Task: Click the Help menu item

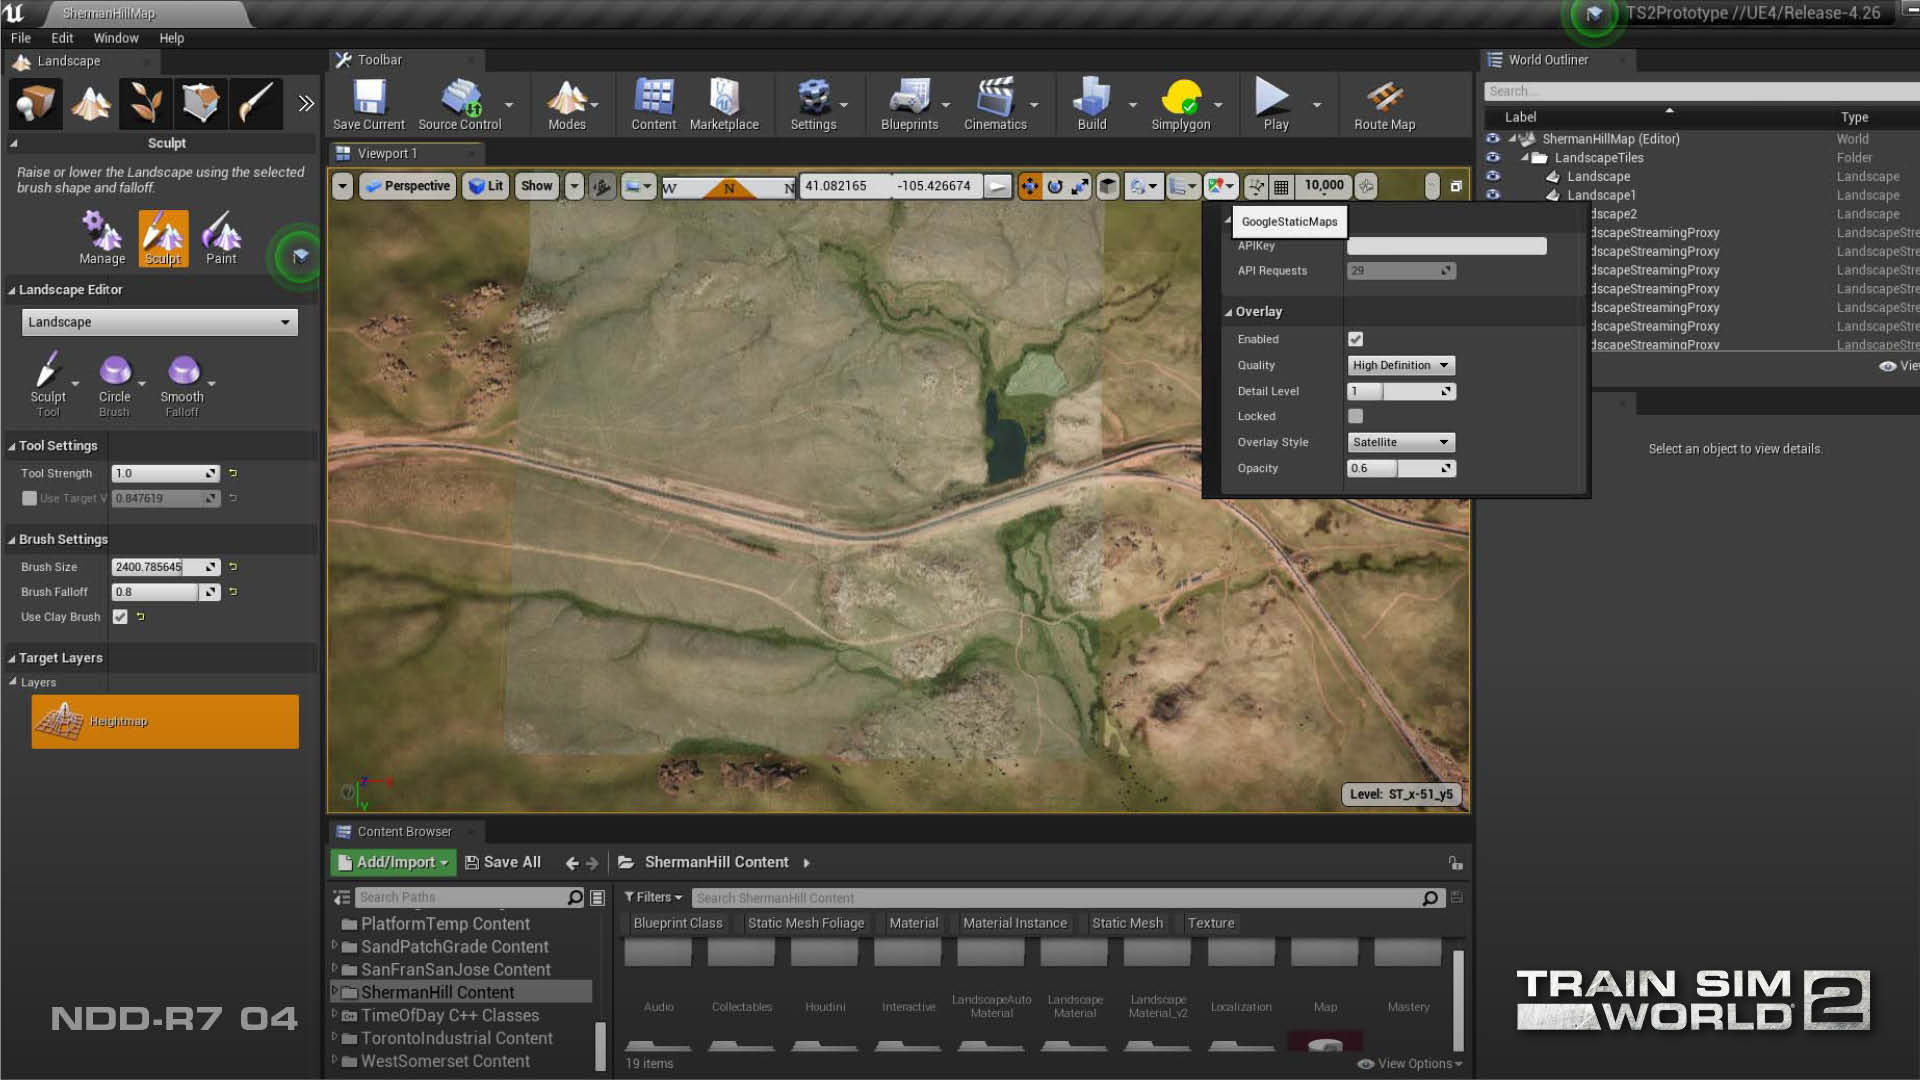Action: point(171,37)
